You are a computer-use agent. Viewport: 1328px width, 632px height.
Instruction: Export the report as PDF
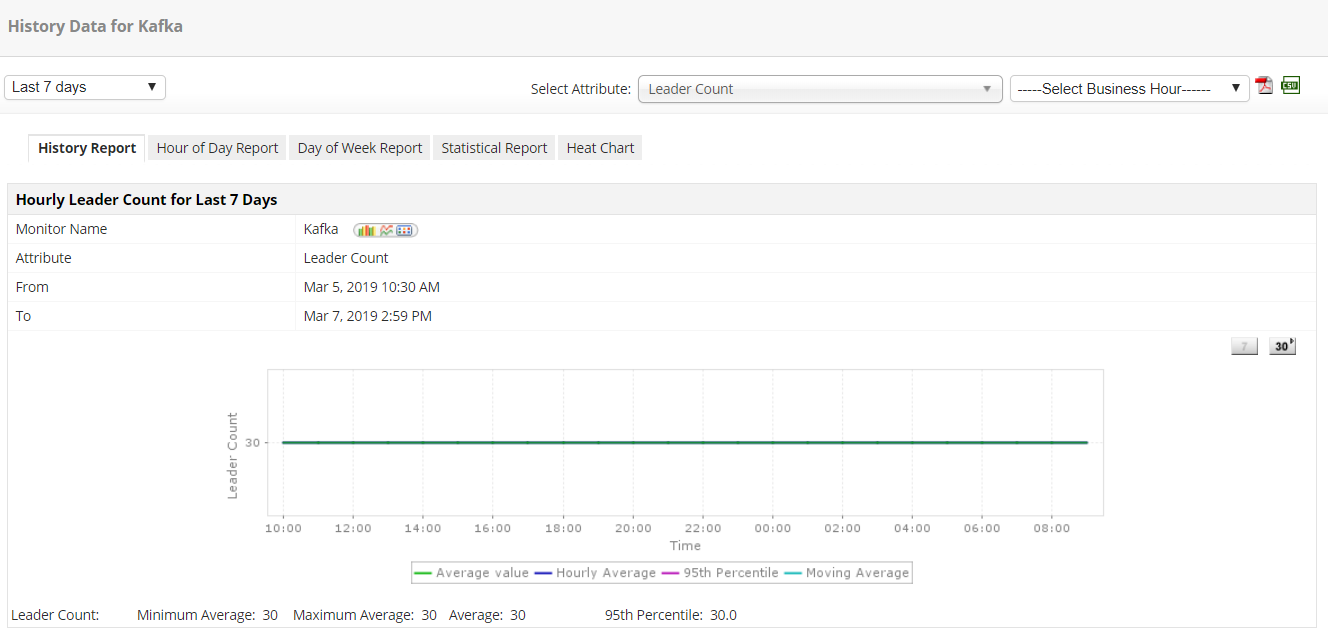coord(1264,87)
